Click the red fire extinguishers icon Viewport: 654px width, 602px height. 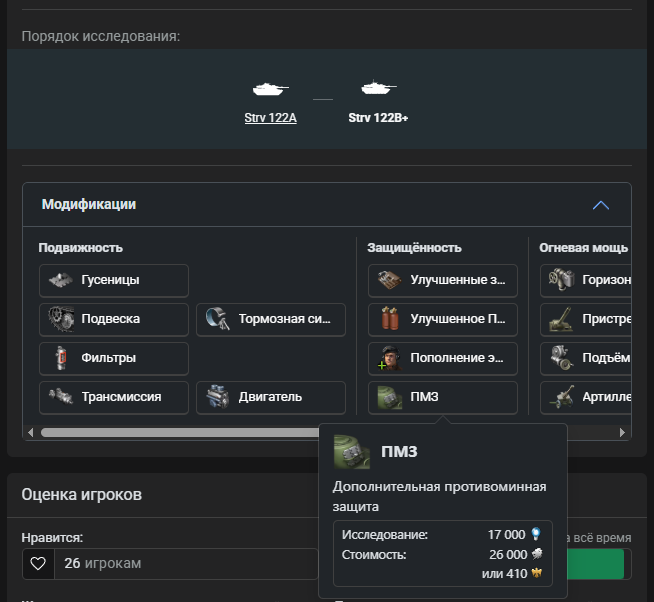(390, 319)
